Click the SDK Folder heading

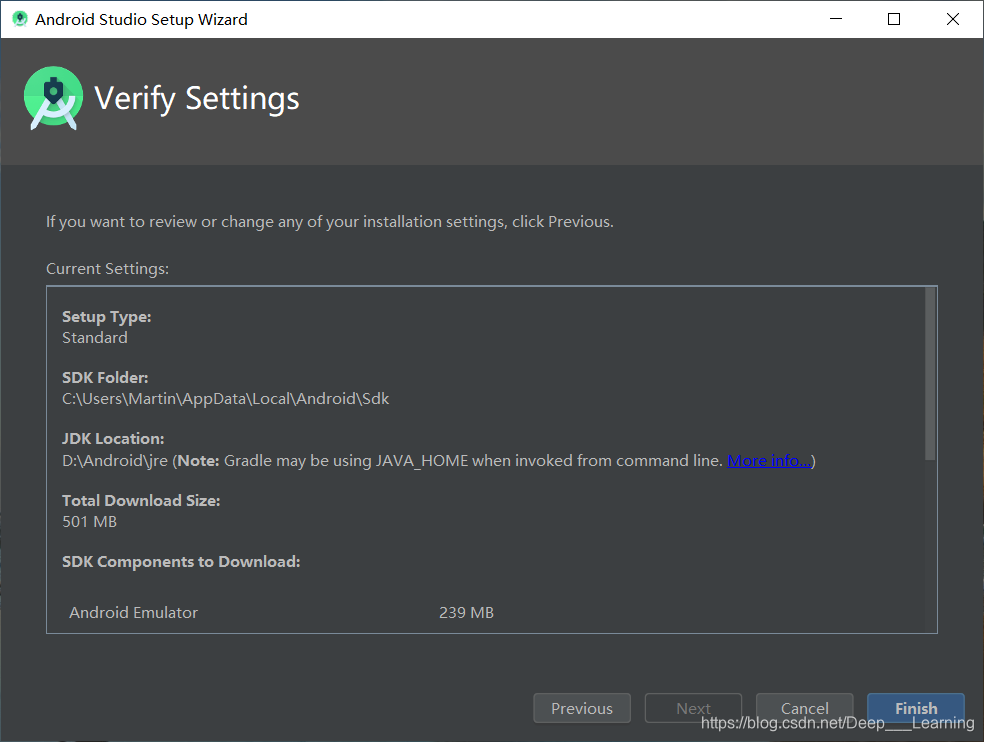pyautogui.click(x=105, y=378)
